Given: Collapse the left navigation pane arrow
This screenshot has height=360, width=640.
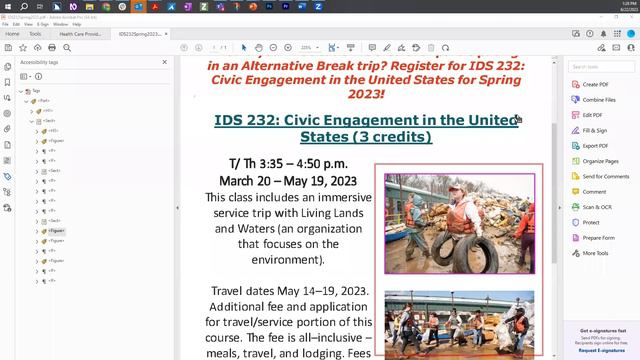Looking at the screenshot, I should (177, 208).
